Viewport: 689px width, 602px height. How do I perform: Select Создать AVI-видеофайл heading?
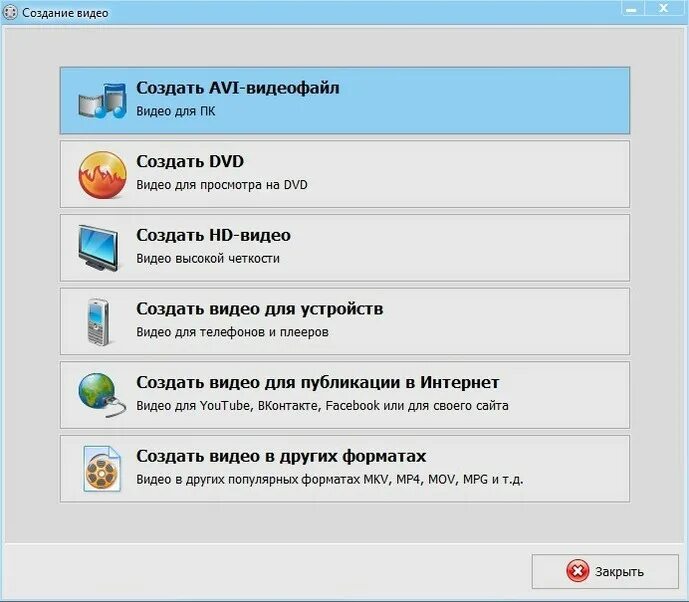238,88
